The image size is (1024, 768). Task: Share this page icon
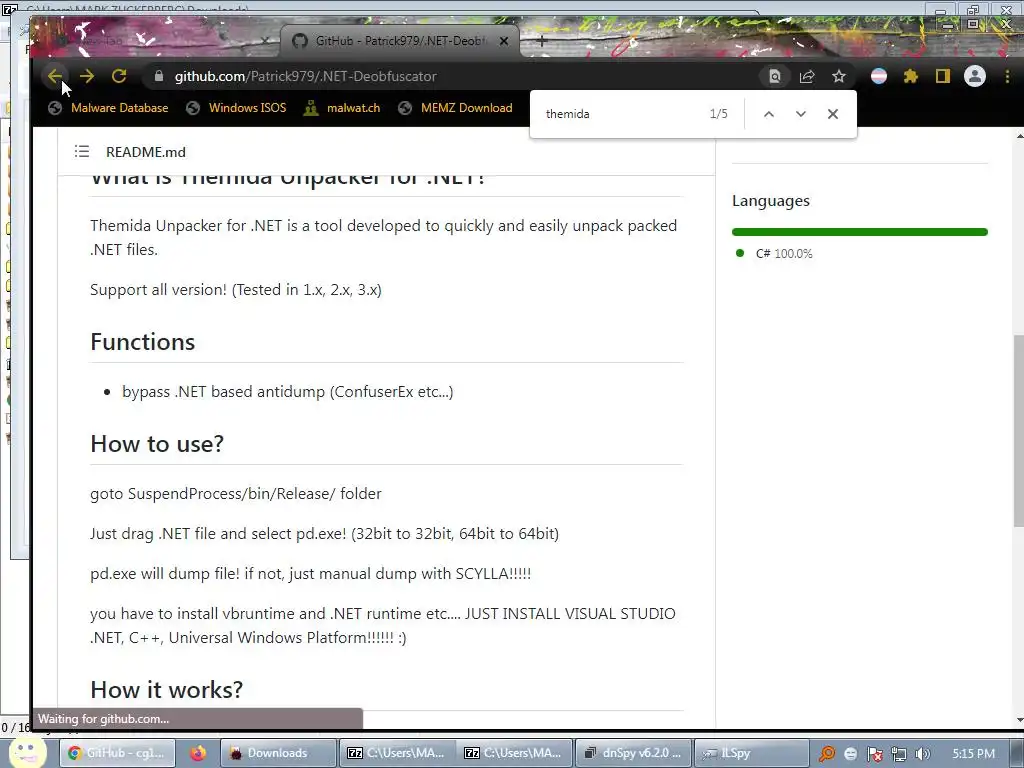807,76
